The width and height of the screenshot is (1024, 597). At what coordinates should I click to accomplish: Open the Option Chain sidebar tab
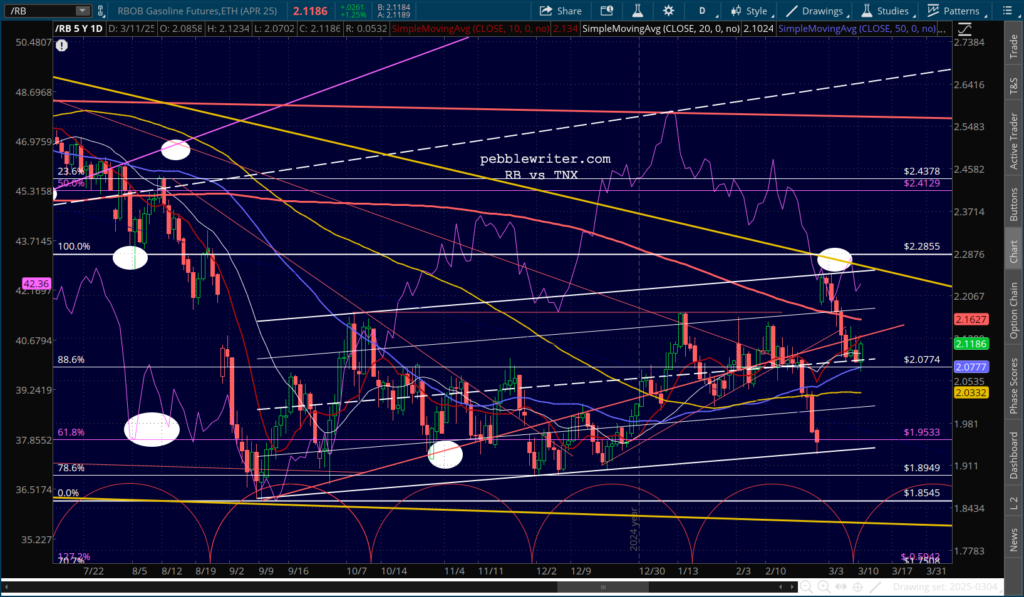[x=1014, y=310]
